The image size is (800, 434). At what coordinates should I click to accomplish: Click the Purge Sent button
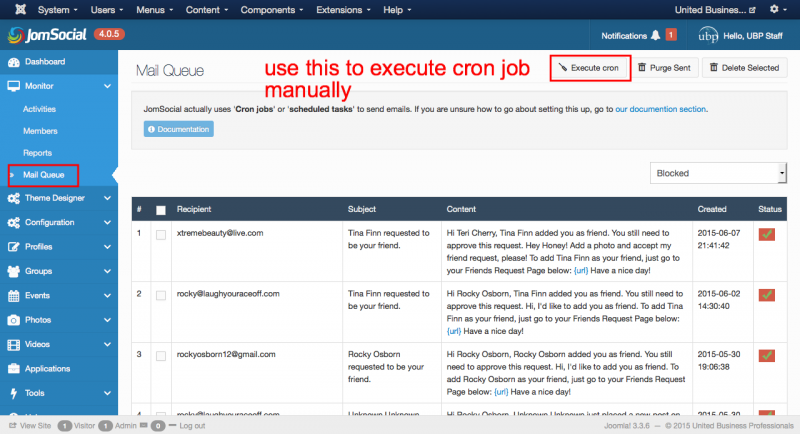(665, 68)
